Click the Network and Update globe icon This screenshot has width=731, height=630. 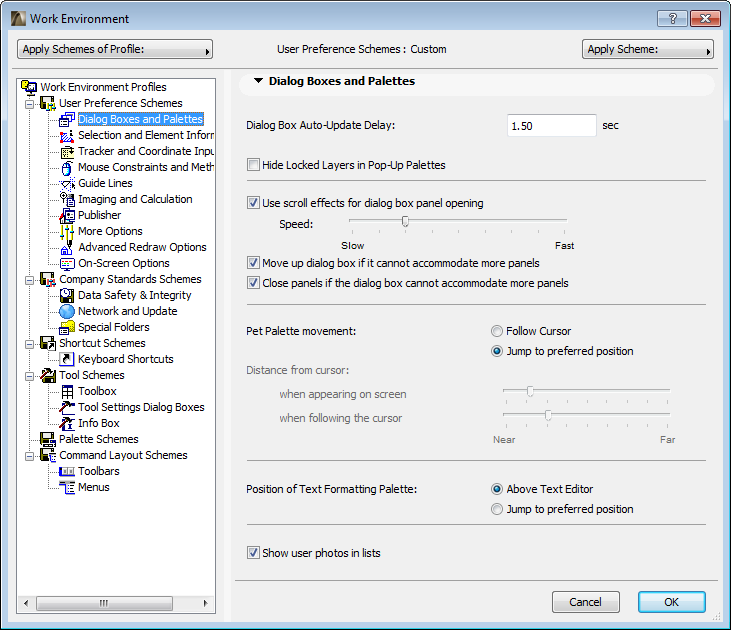tap(67, 311)
